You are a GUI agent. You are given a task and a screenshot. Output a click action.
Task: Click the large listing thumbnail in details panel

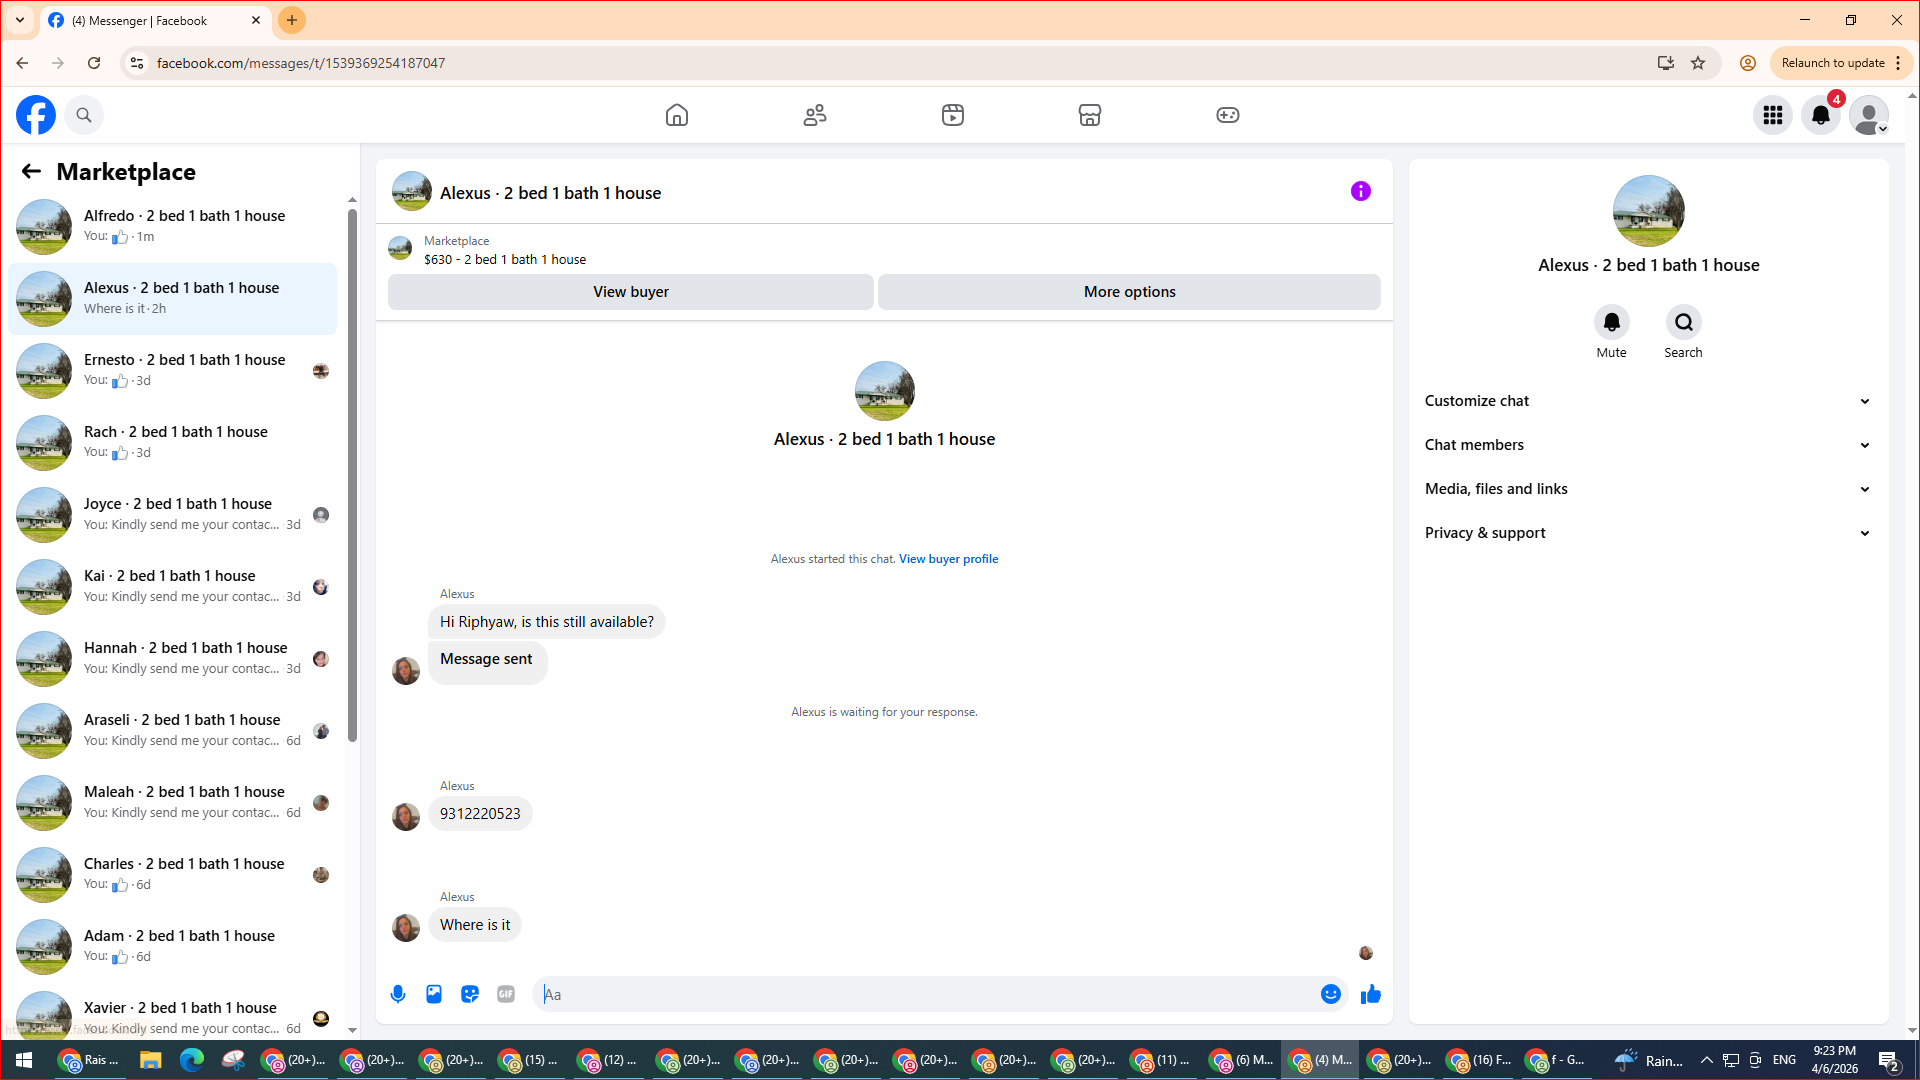pyautogui.click(x=1649, y=211)
